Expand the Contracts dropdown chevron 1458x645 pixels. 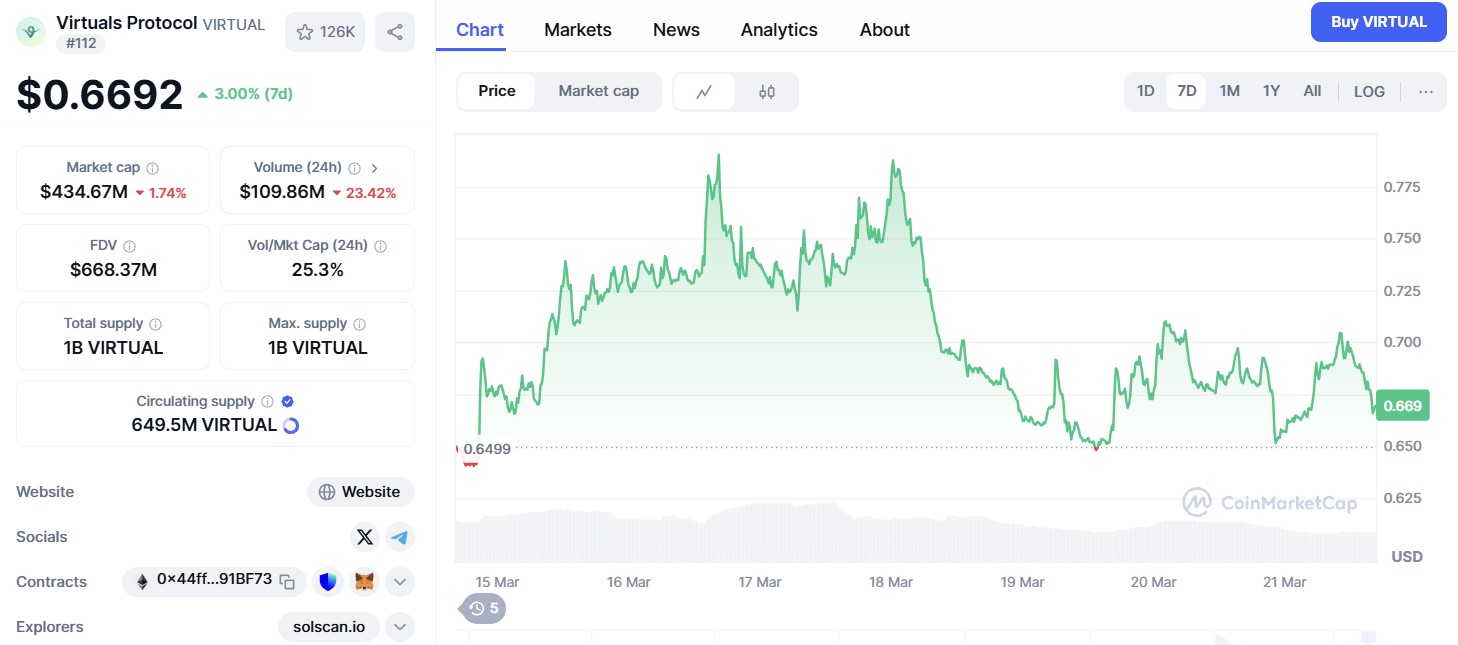(400, 581)
